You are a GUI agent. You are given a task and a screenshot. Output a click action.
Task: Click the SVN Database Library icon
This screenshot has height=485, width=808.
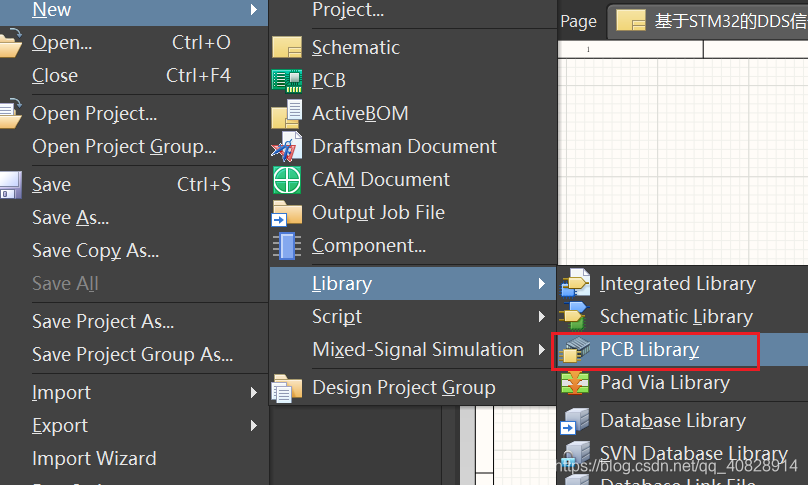(575, 453)
